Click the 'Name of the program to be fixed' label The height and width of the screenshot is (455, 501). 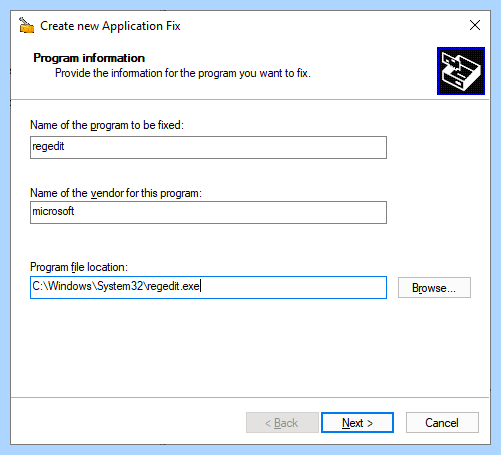point(107,125)
